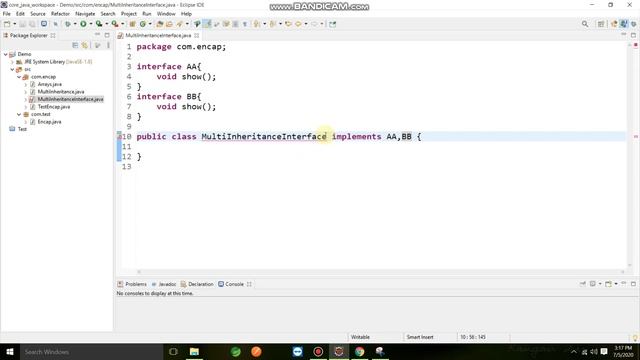Click the Pin Editor toolbar icon
This screenshot has height=360, width=640.
pyautogui.click(x=333, y=24)
